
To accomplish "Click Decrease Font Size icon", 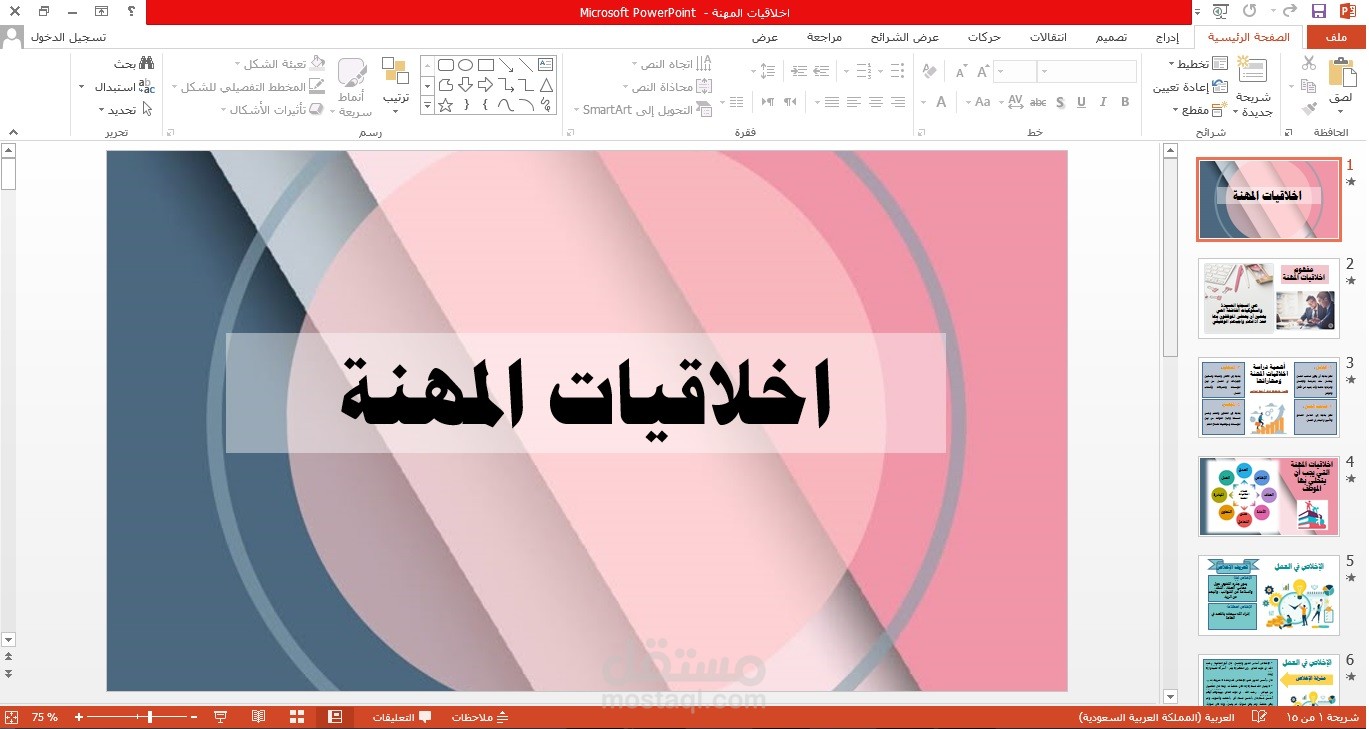I will coord(960,71).
